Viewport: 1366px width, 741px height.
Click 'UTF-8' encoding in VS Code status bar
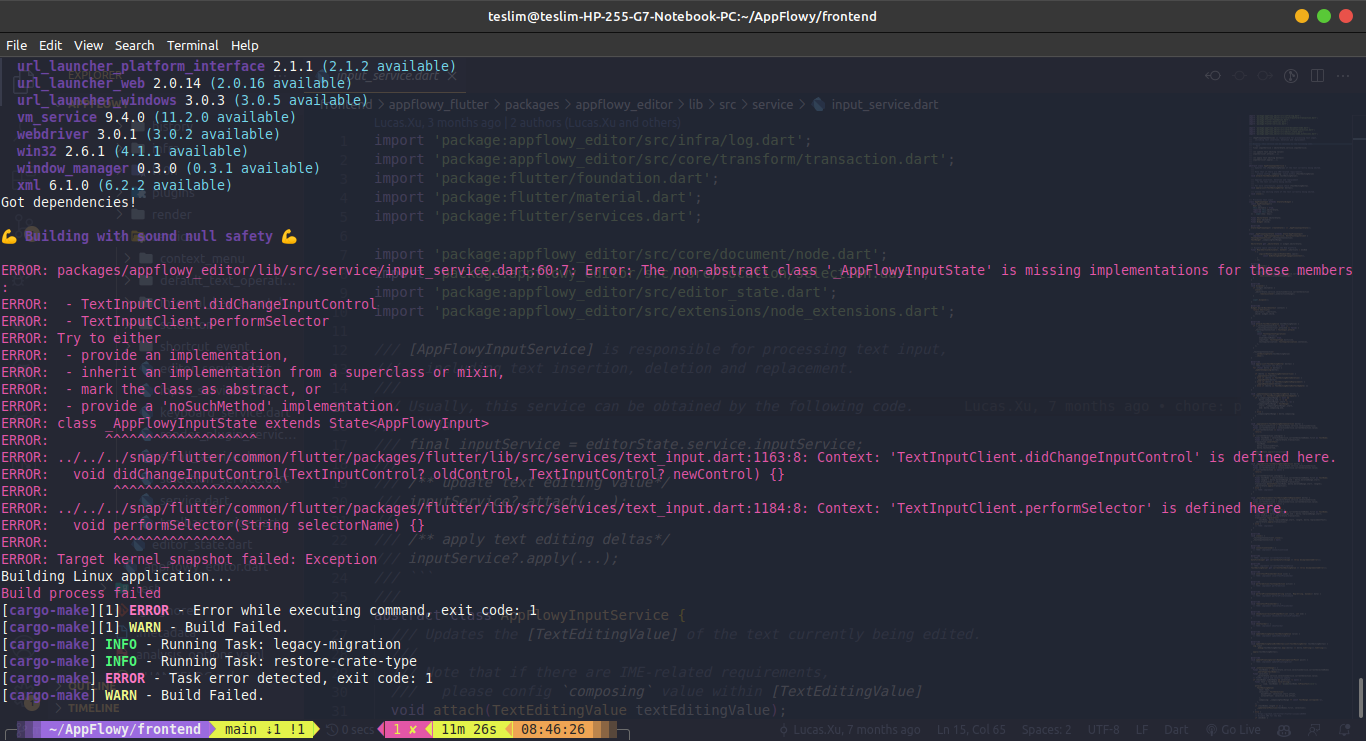click(x=1103, y=730)
